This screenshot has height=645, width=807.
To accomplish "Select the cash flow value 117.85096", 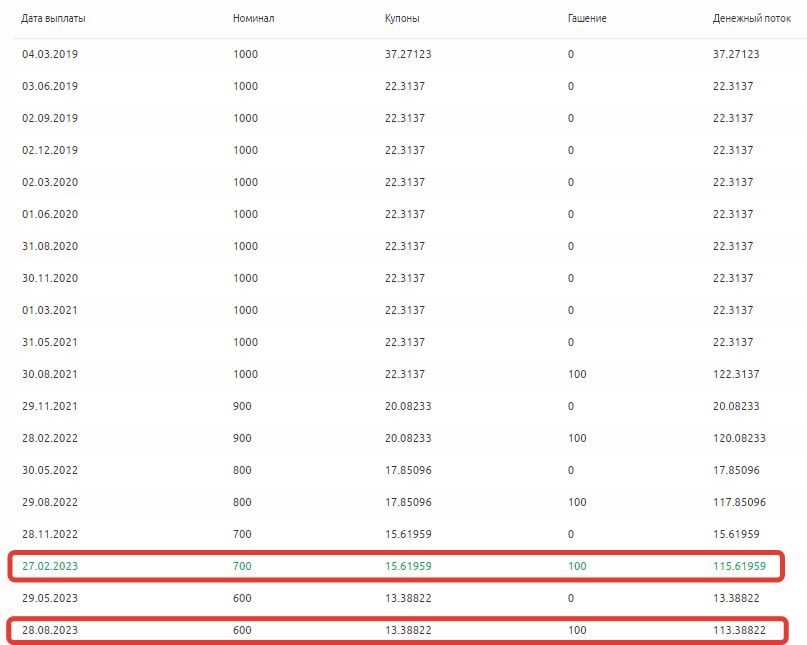I will click(x=739, y=502).
